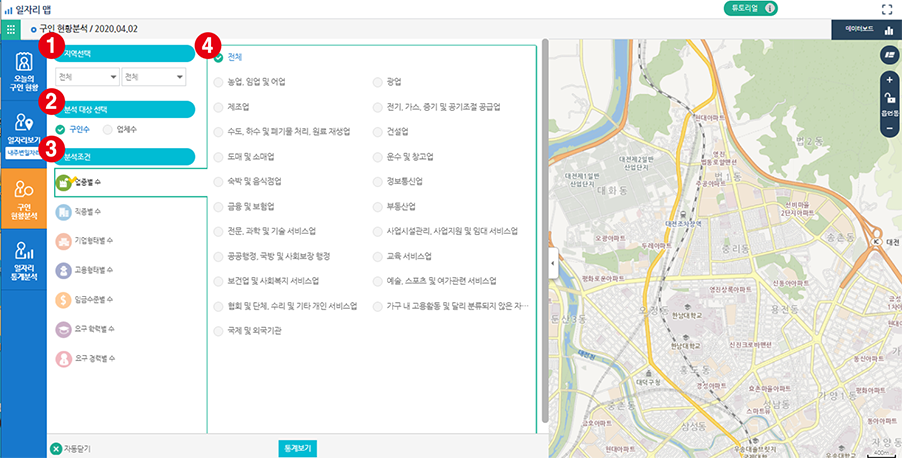The width and height of the screenshot is (902, 458).
Task: Choose the 건설업 option
Action: pyautogui.click(x=391, y=132)
